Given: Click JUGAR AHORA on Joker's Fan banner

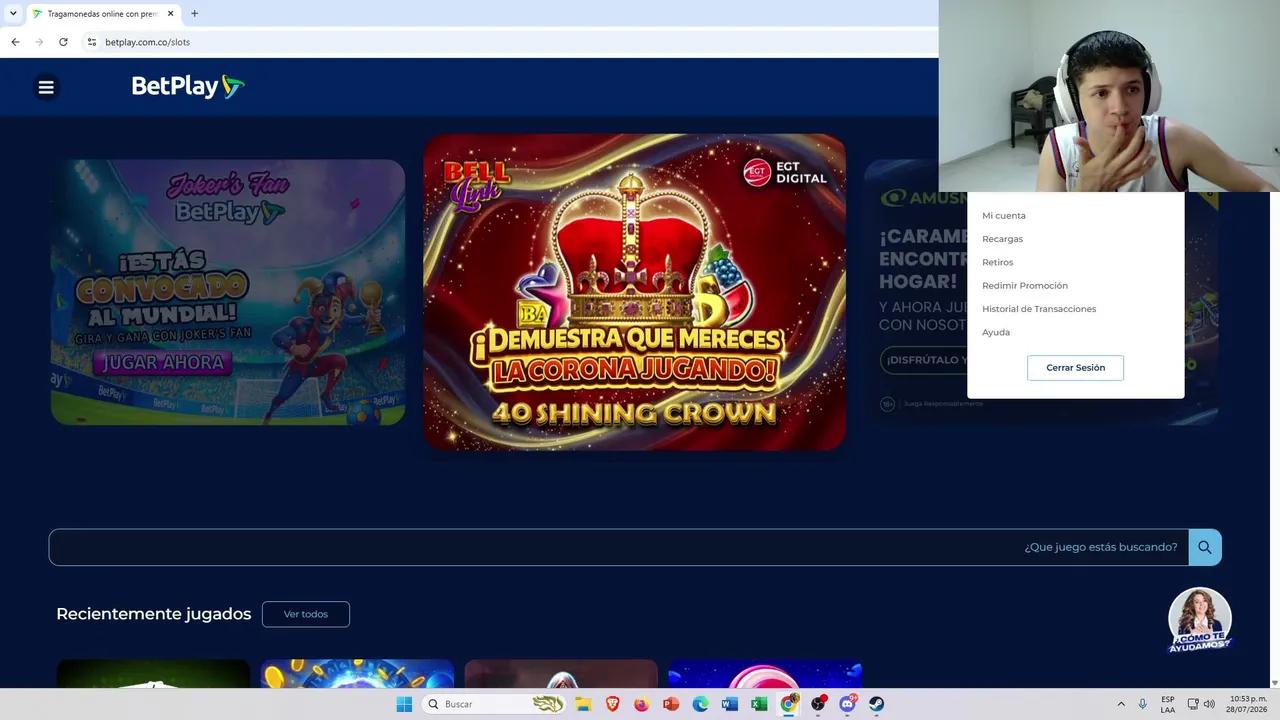Looking at the screenshot, I should 162,362.
